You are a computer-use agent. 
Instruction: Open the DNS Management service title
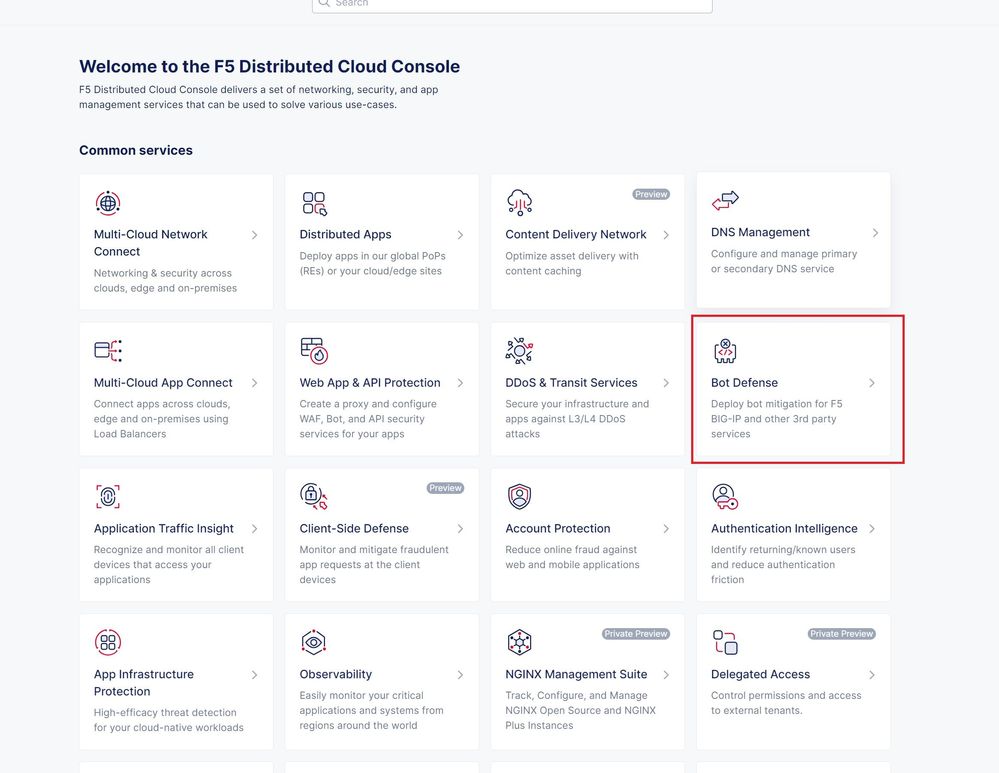(760, 233)
